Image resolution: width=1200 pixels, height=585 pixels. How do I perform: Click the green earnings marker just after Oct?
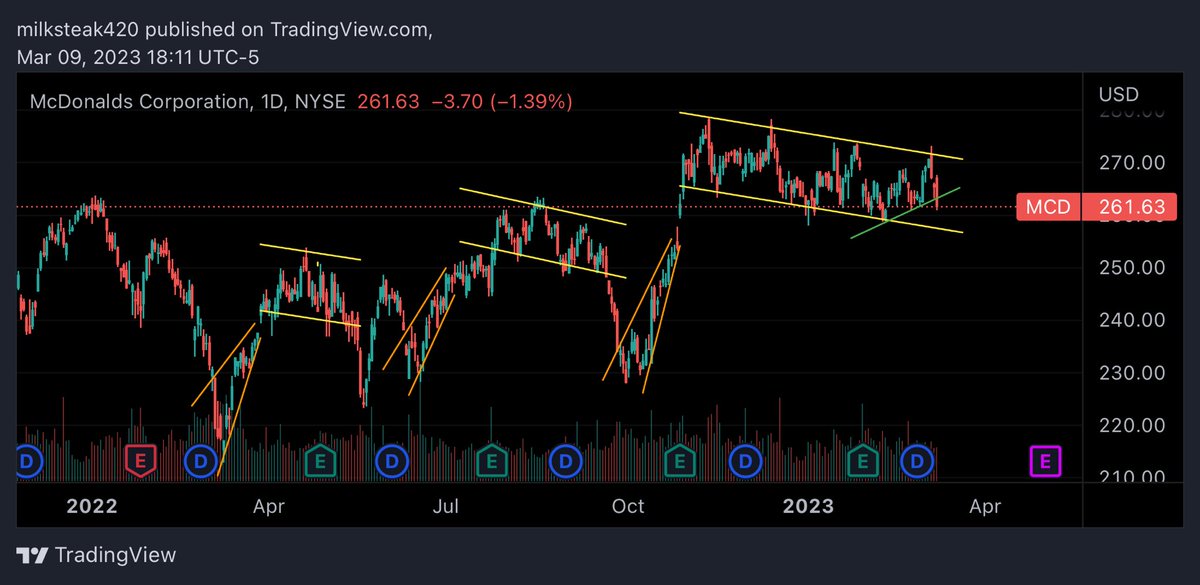[x=680, y=461]
